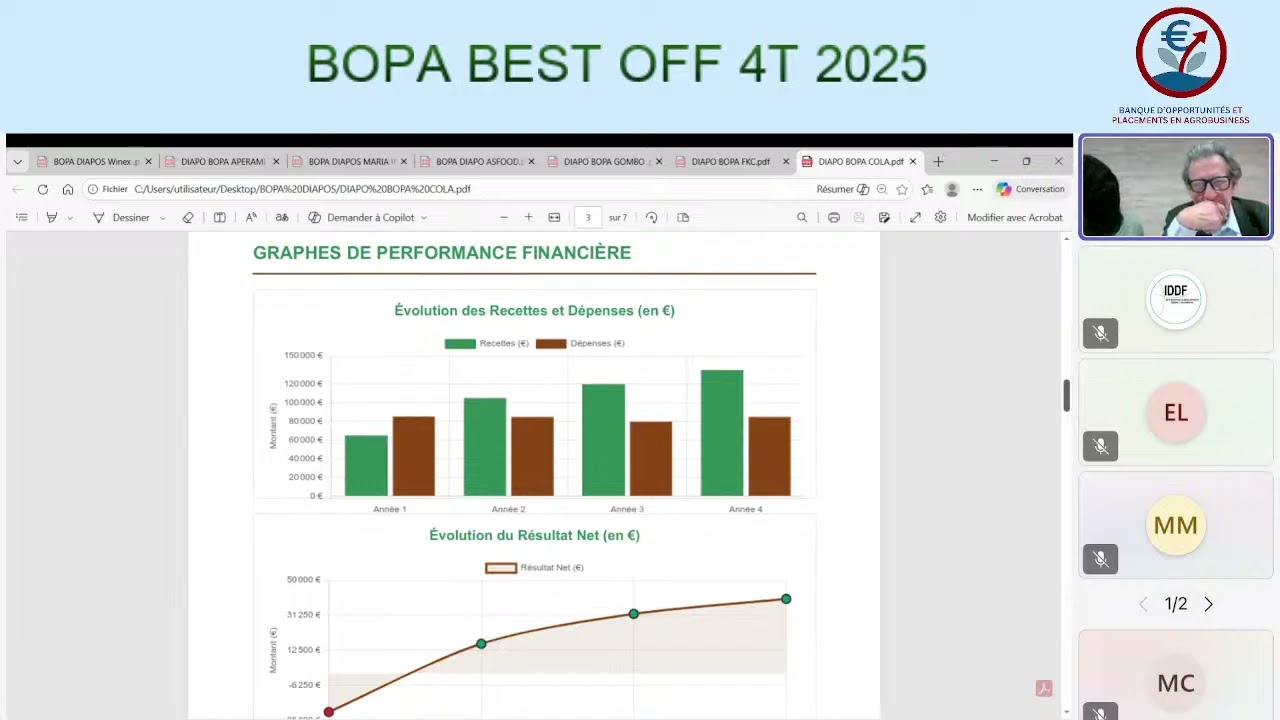Click the PDF search magnifier icon
Screen dimensions: 1280x720
[802, 217]
